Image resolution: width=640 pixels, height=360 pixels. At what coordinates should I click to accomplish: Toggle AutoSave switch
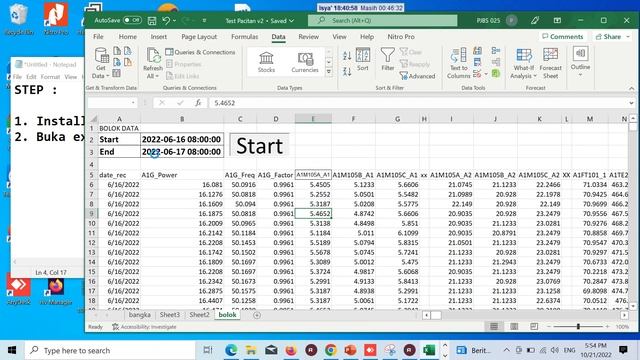[132, 20]
